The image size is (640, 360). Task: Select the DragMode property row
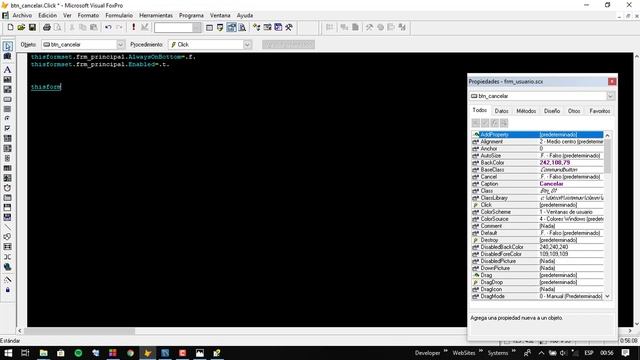pos(538,296)
